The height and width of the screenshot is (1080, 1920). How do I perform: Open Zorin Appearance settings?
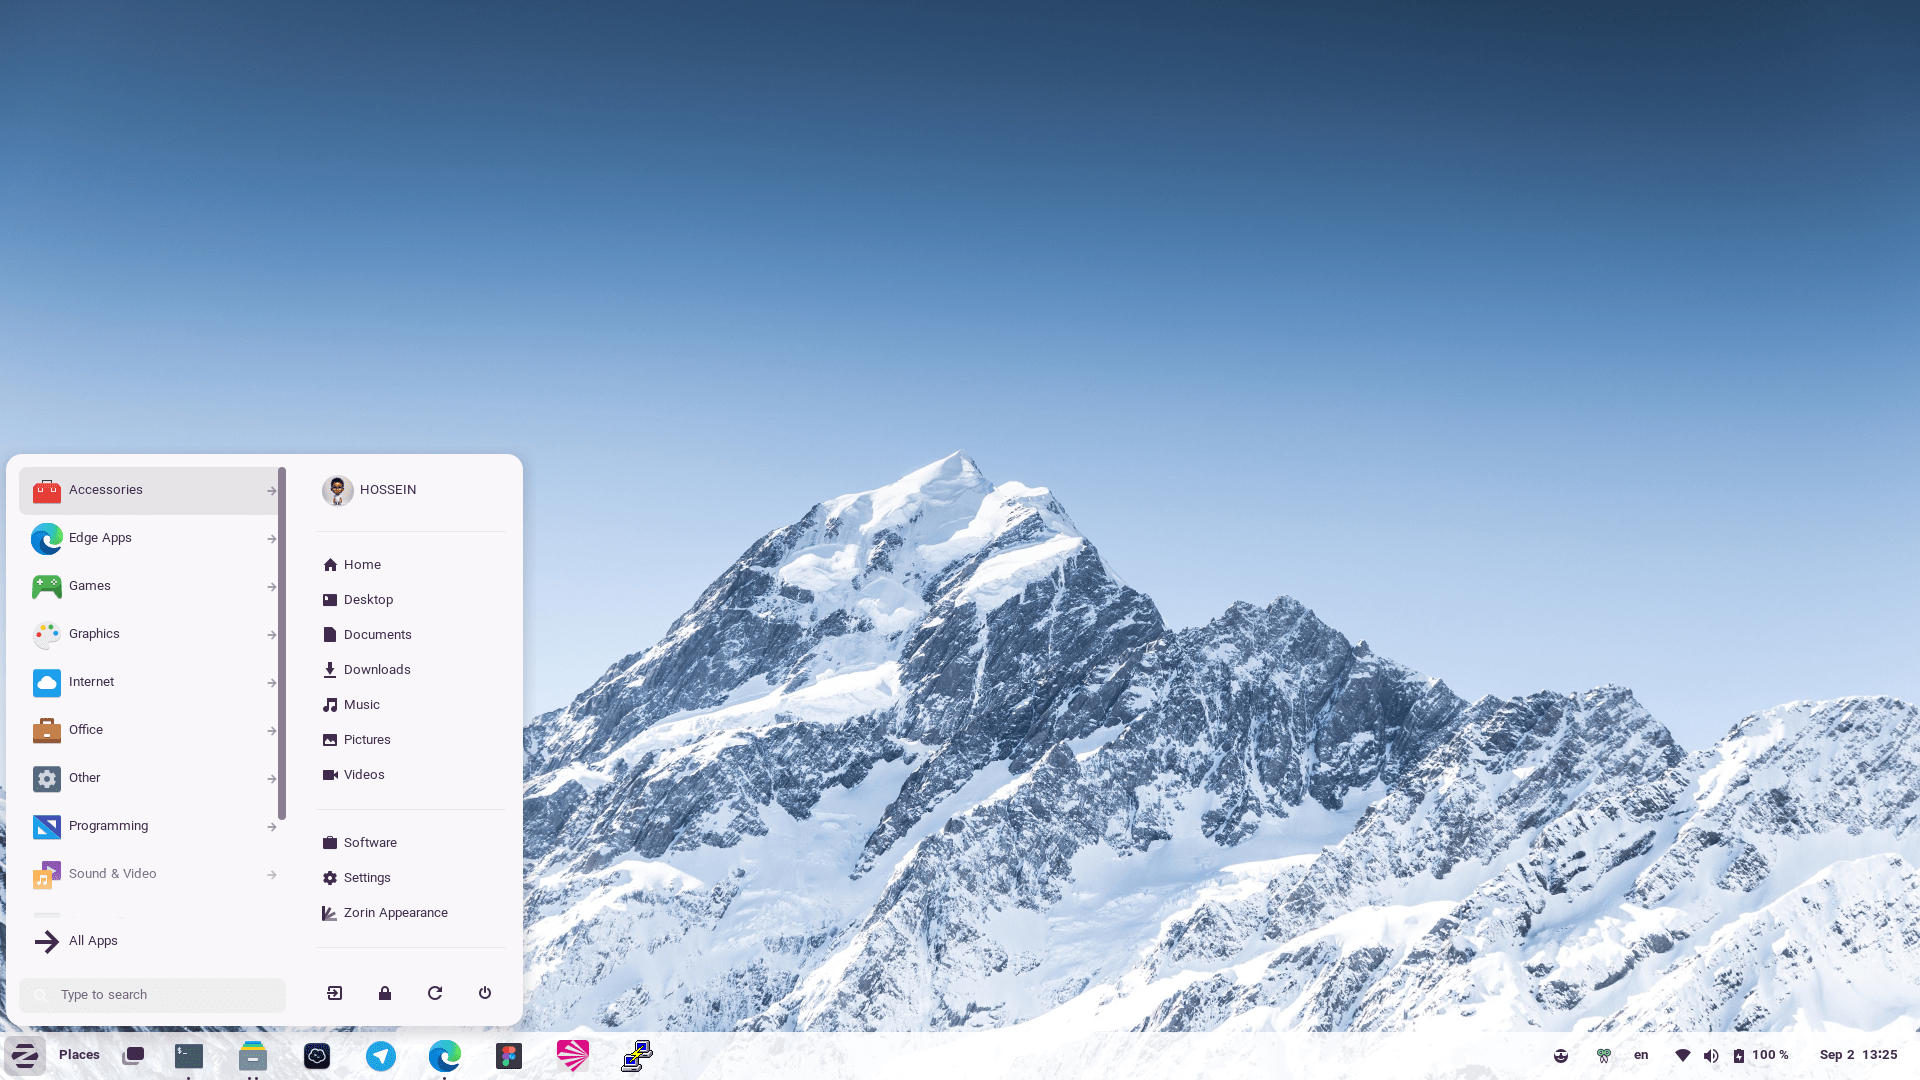(x=396, y=913)
